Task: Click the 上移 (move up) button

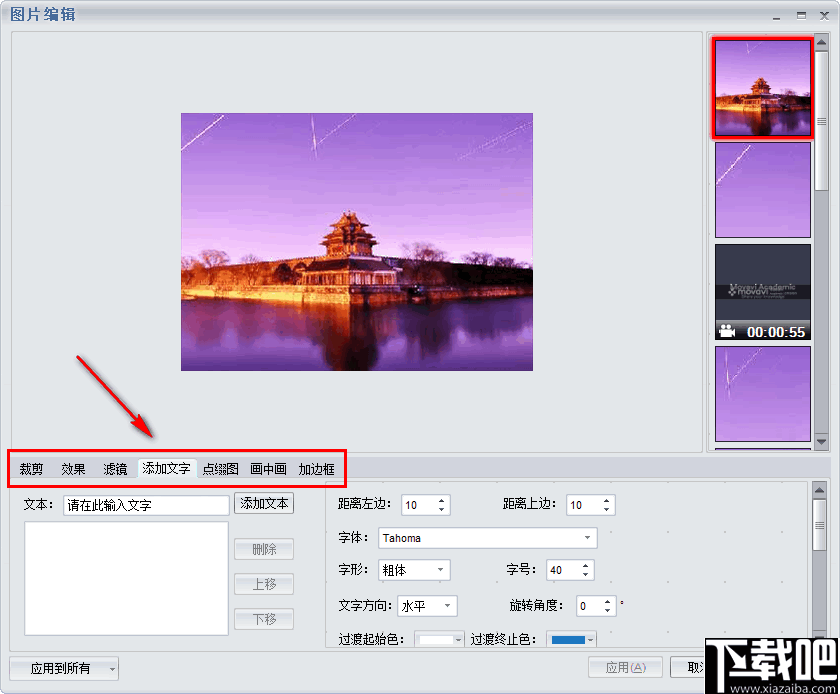Action: [x=263, y=584]
